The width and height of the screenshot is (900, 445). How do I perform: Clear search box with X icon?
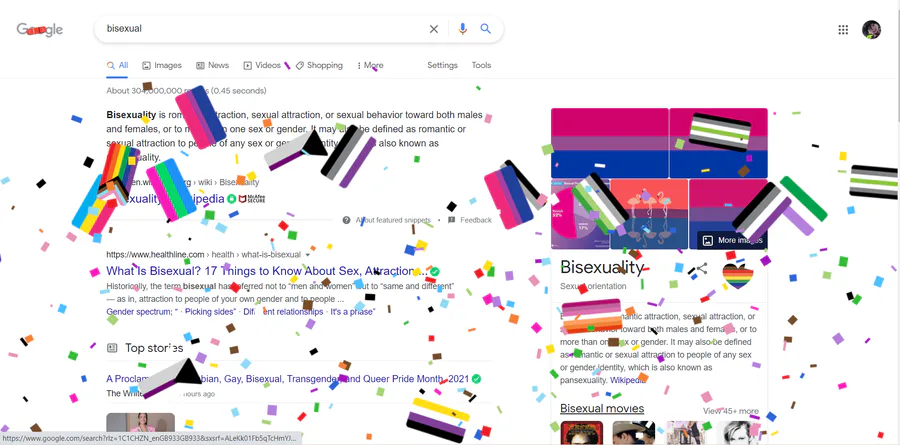(434, 29)
